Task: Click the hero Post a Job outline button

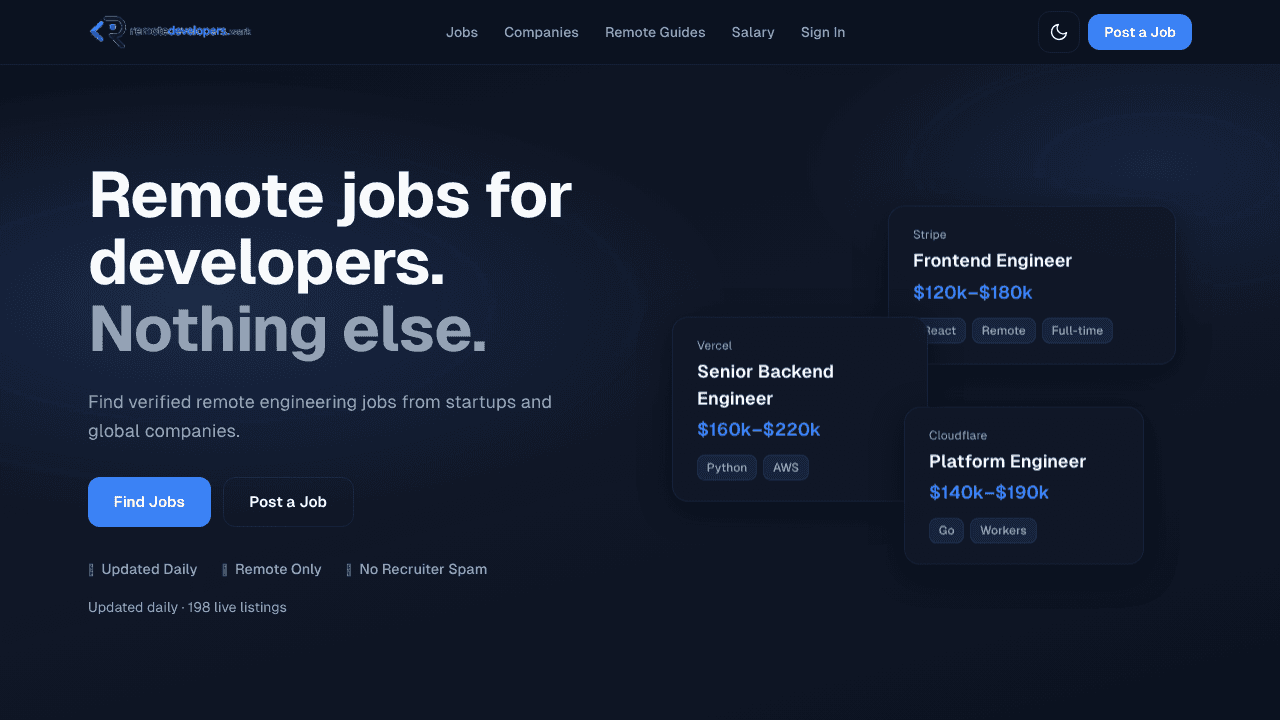Action: click(288, 502)
